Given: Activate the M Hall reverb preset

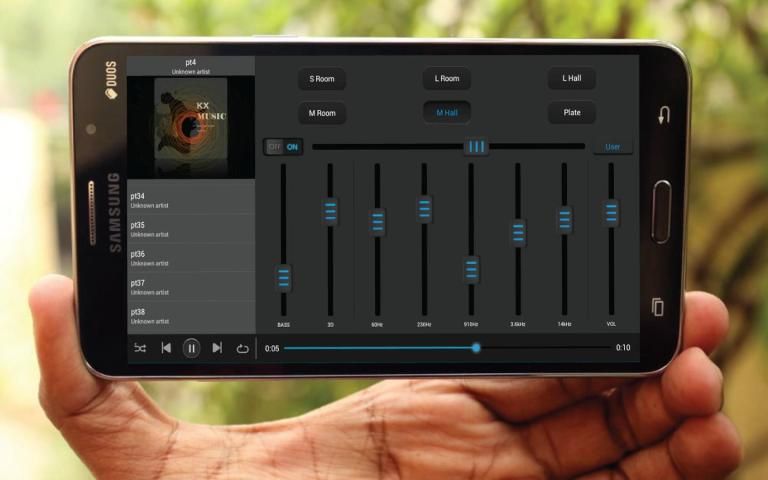Looking at the screenshot, I should (x=446, y=113).
